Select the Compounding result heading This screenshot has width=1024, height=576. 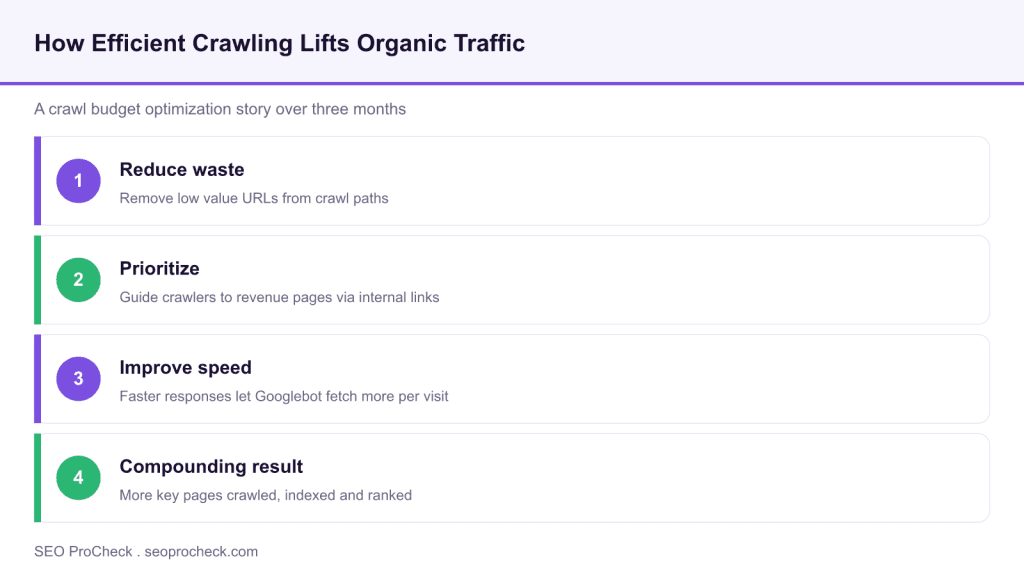211,466
